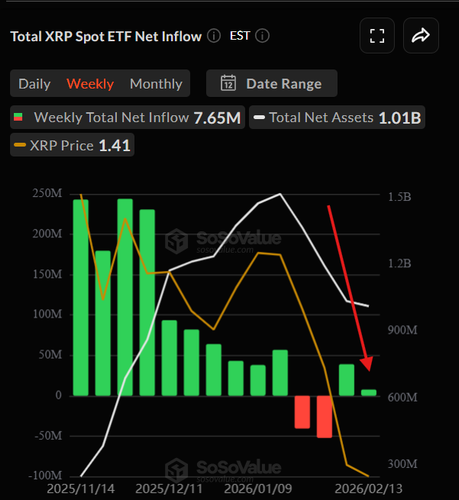This screenshot has width=459, height=500.
Task: Toggle the Total Net Assets series
Action: (337, 117)
